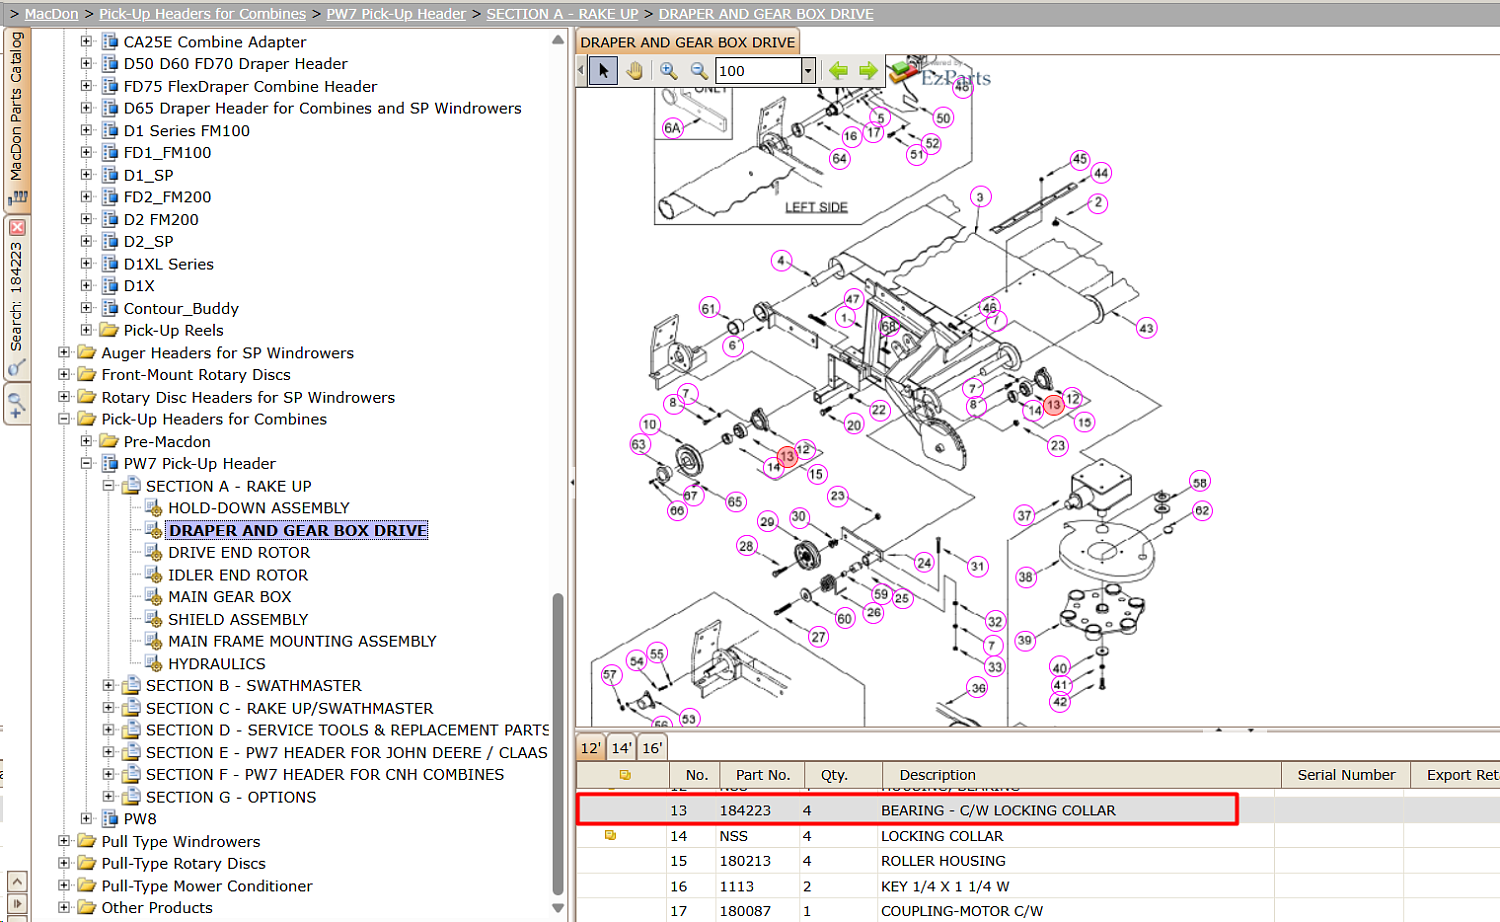Screen dimensions: 1500x922
Task: Go back with the green left arrow
Action: click(838, 71)
